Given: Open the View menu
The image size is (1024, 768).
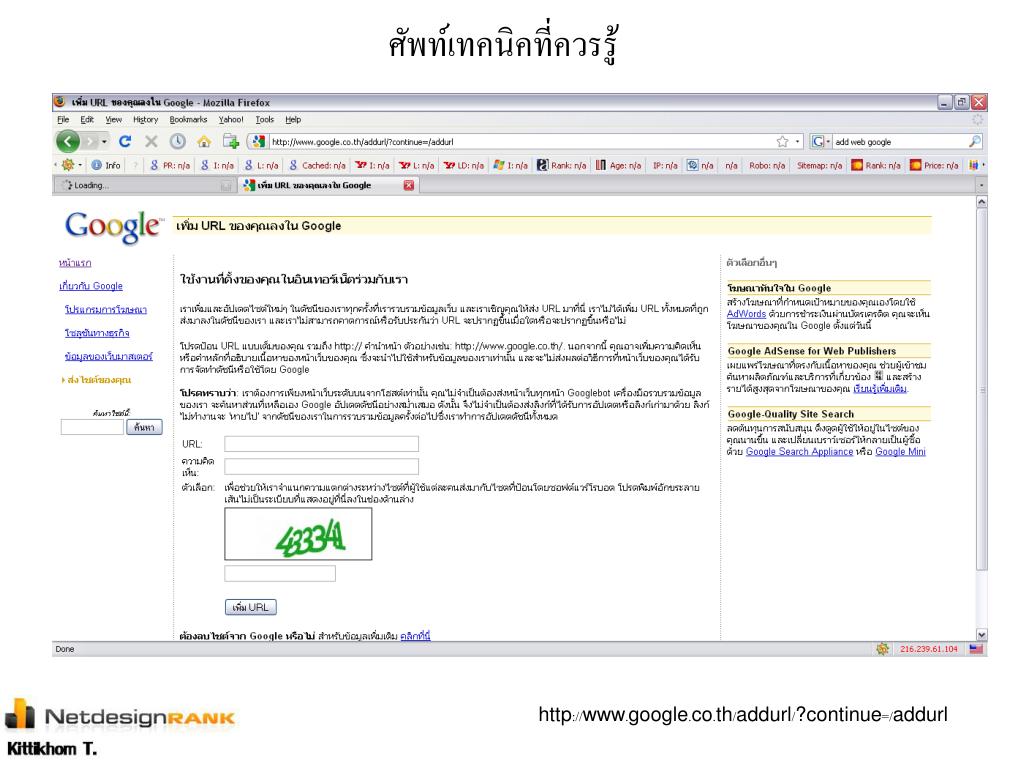Looking at the screenshot, I should point(114,120).
